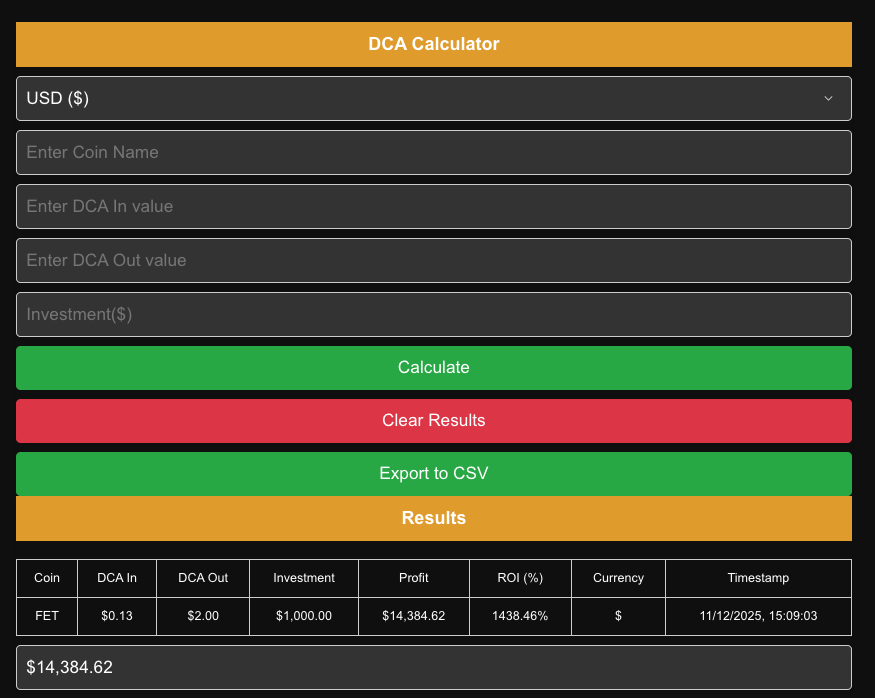Click the ROI (%) column header

click(x=520, y=578)
